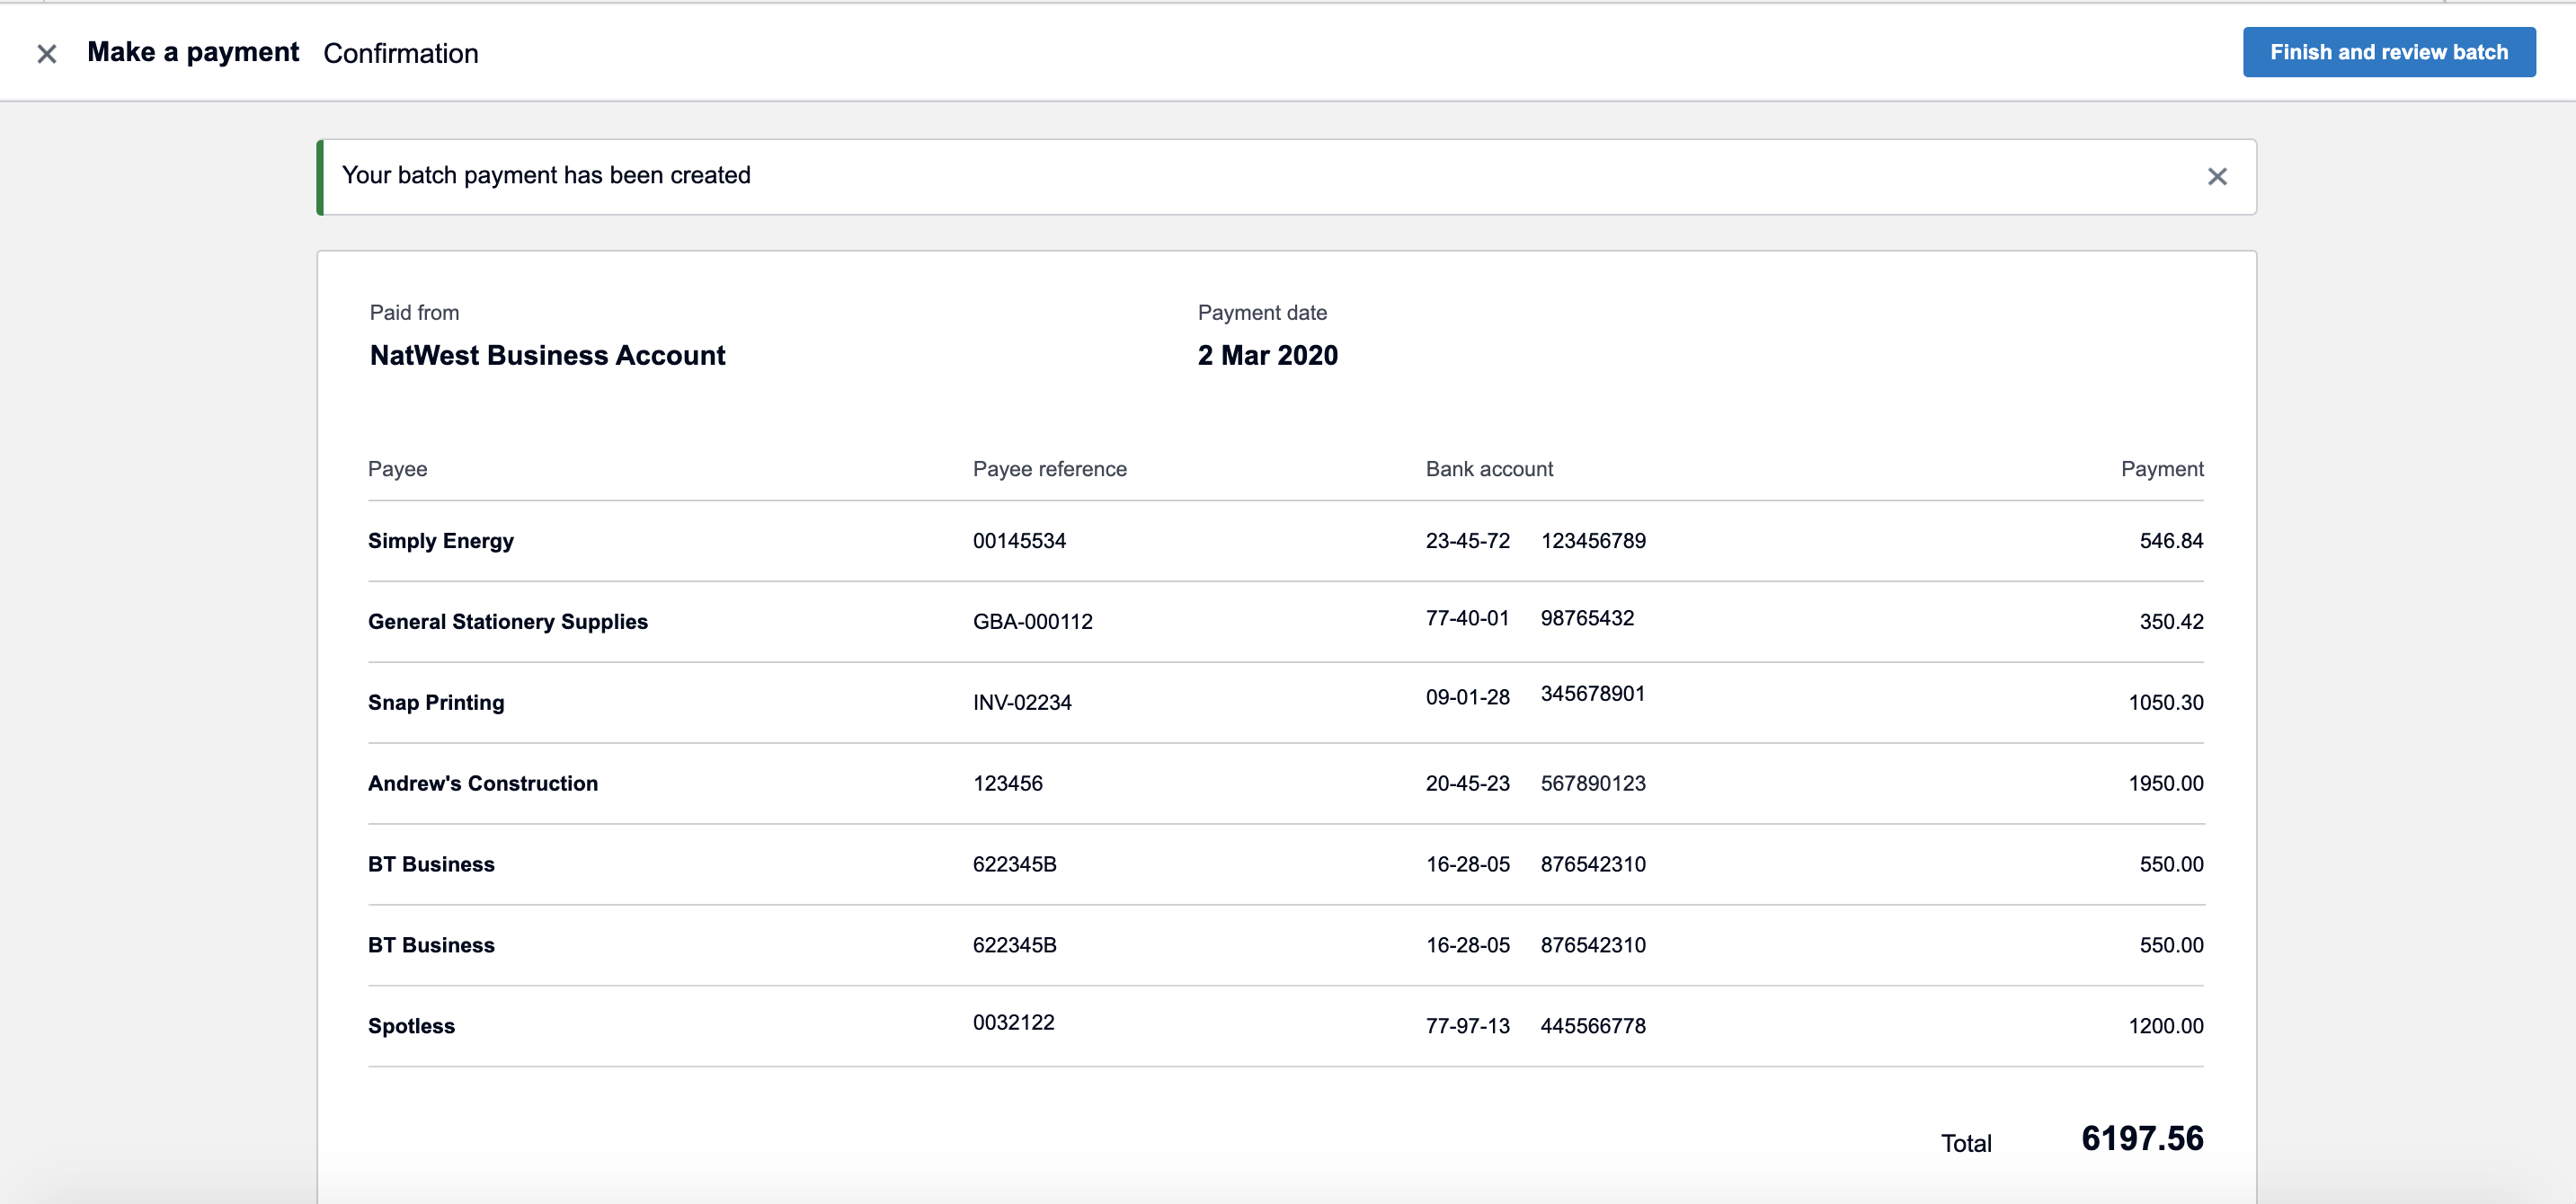
Task: Click the Spotless payee name
Action: pyautogui.click(x=411, y=1026)
